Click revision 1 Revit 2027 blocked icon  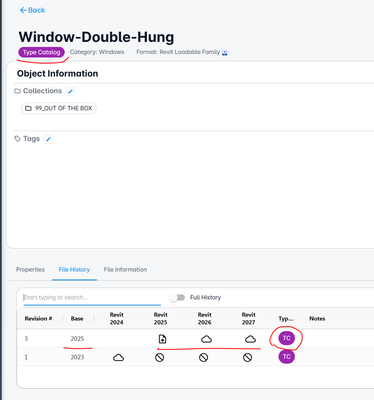point(247,358)
